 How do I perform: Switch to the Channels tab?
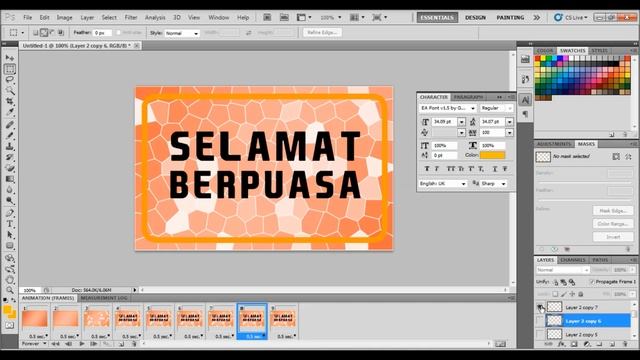pos(573,260)
